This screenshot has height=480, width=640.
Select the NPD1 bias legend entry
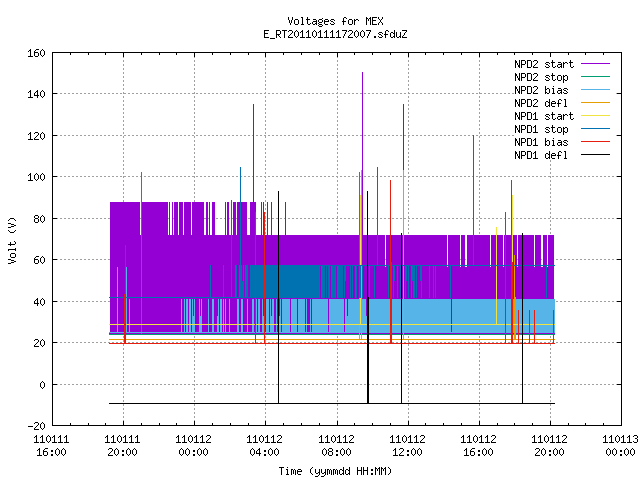point(562,142)
